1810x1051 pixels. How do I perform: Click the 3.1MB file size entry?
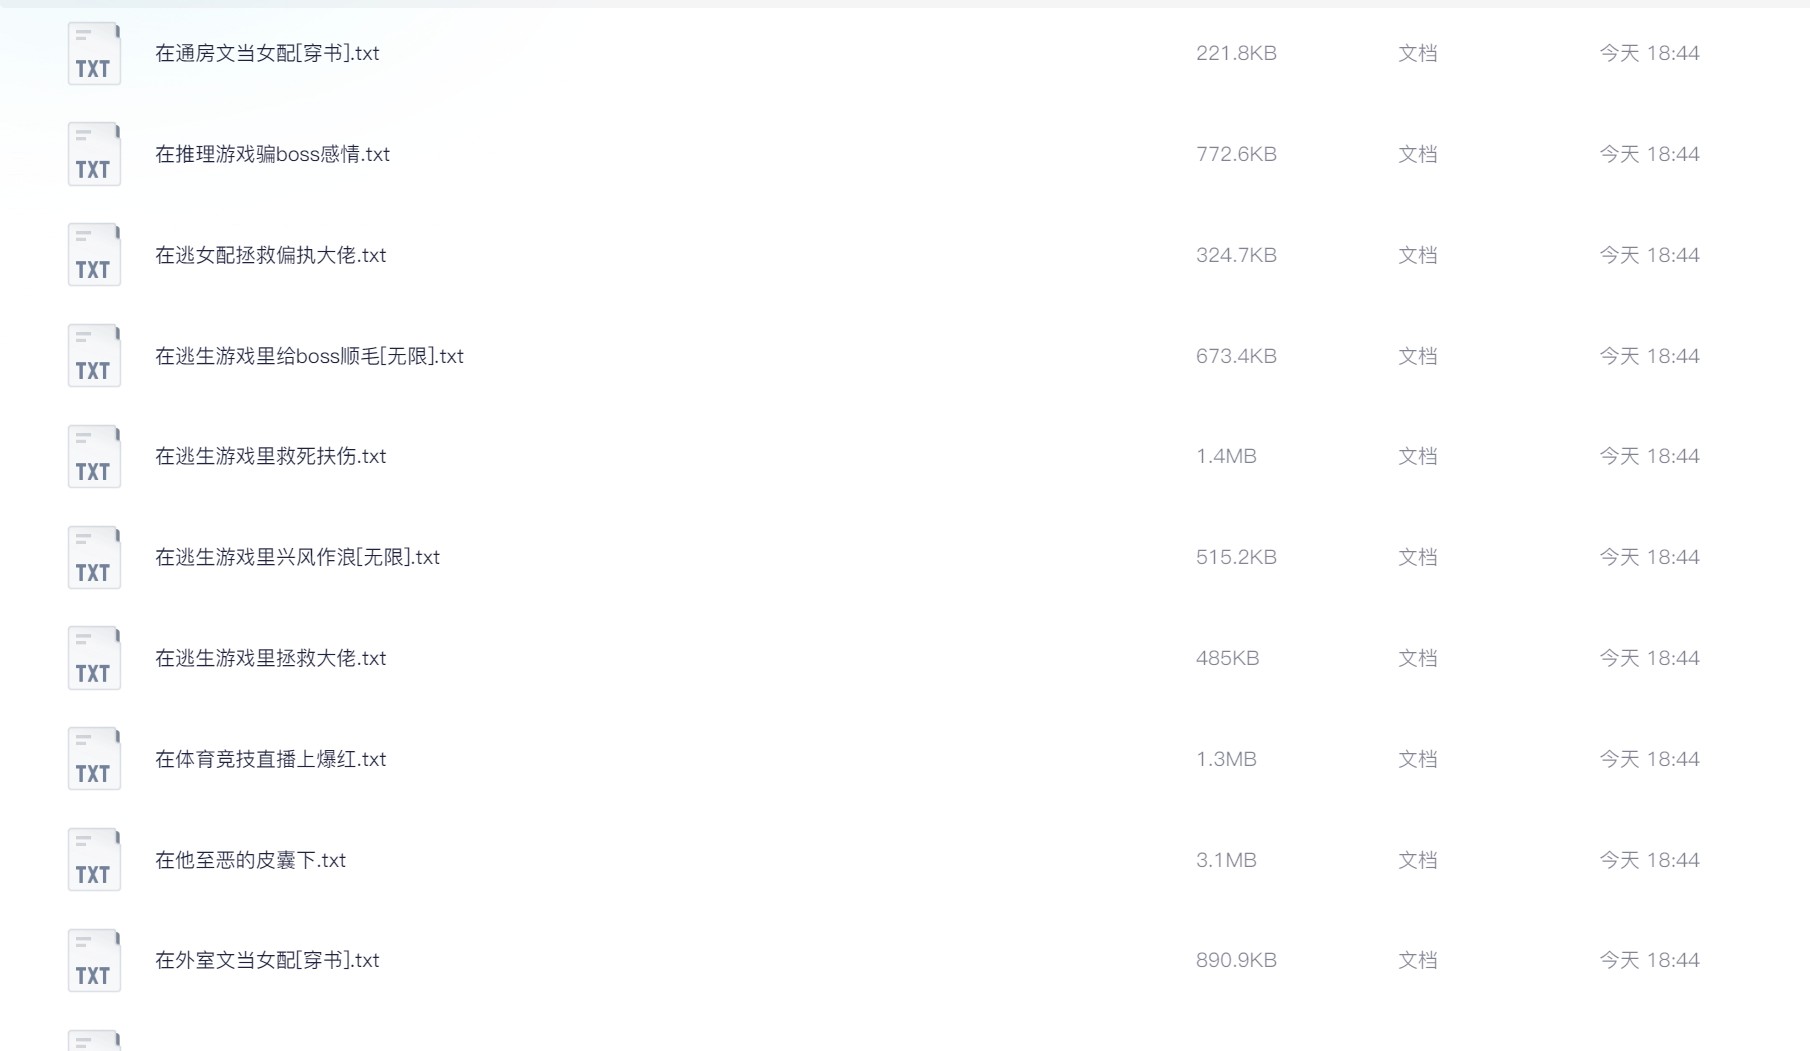[1226, 860]
